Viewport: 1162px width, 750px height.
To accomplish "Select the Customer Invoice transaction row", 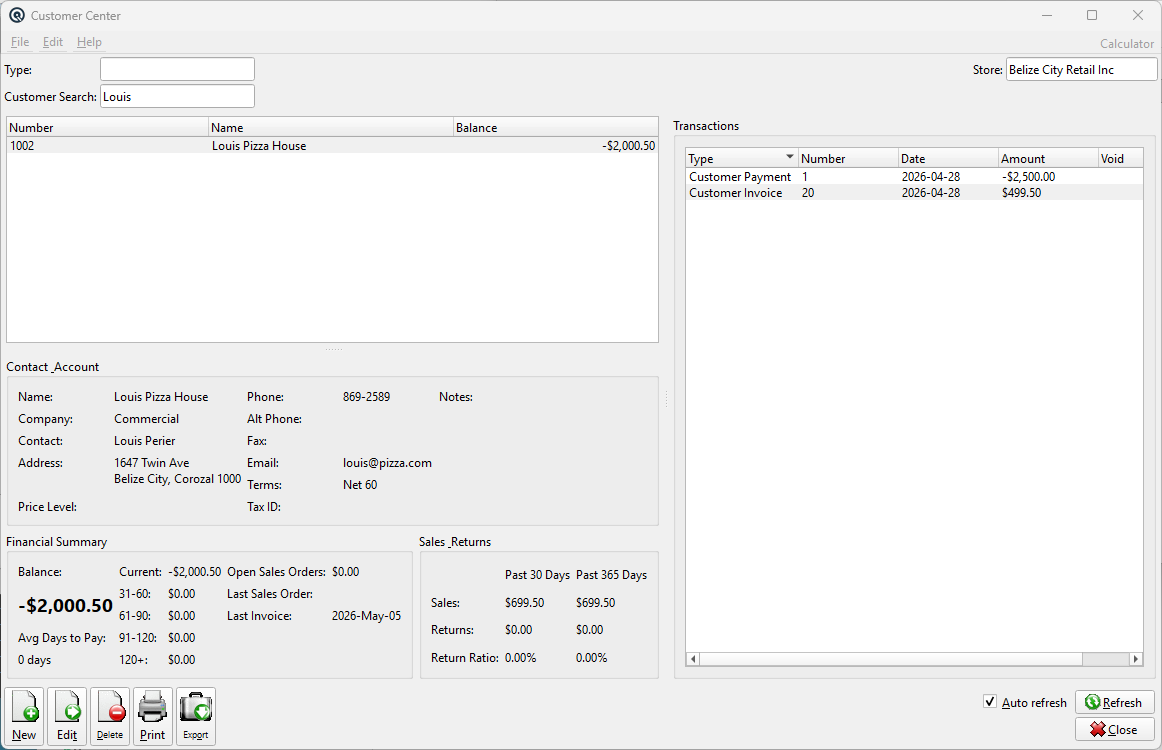I will click(x=914, y=193).
